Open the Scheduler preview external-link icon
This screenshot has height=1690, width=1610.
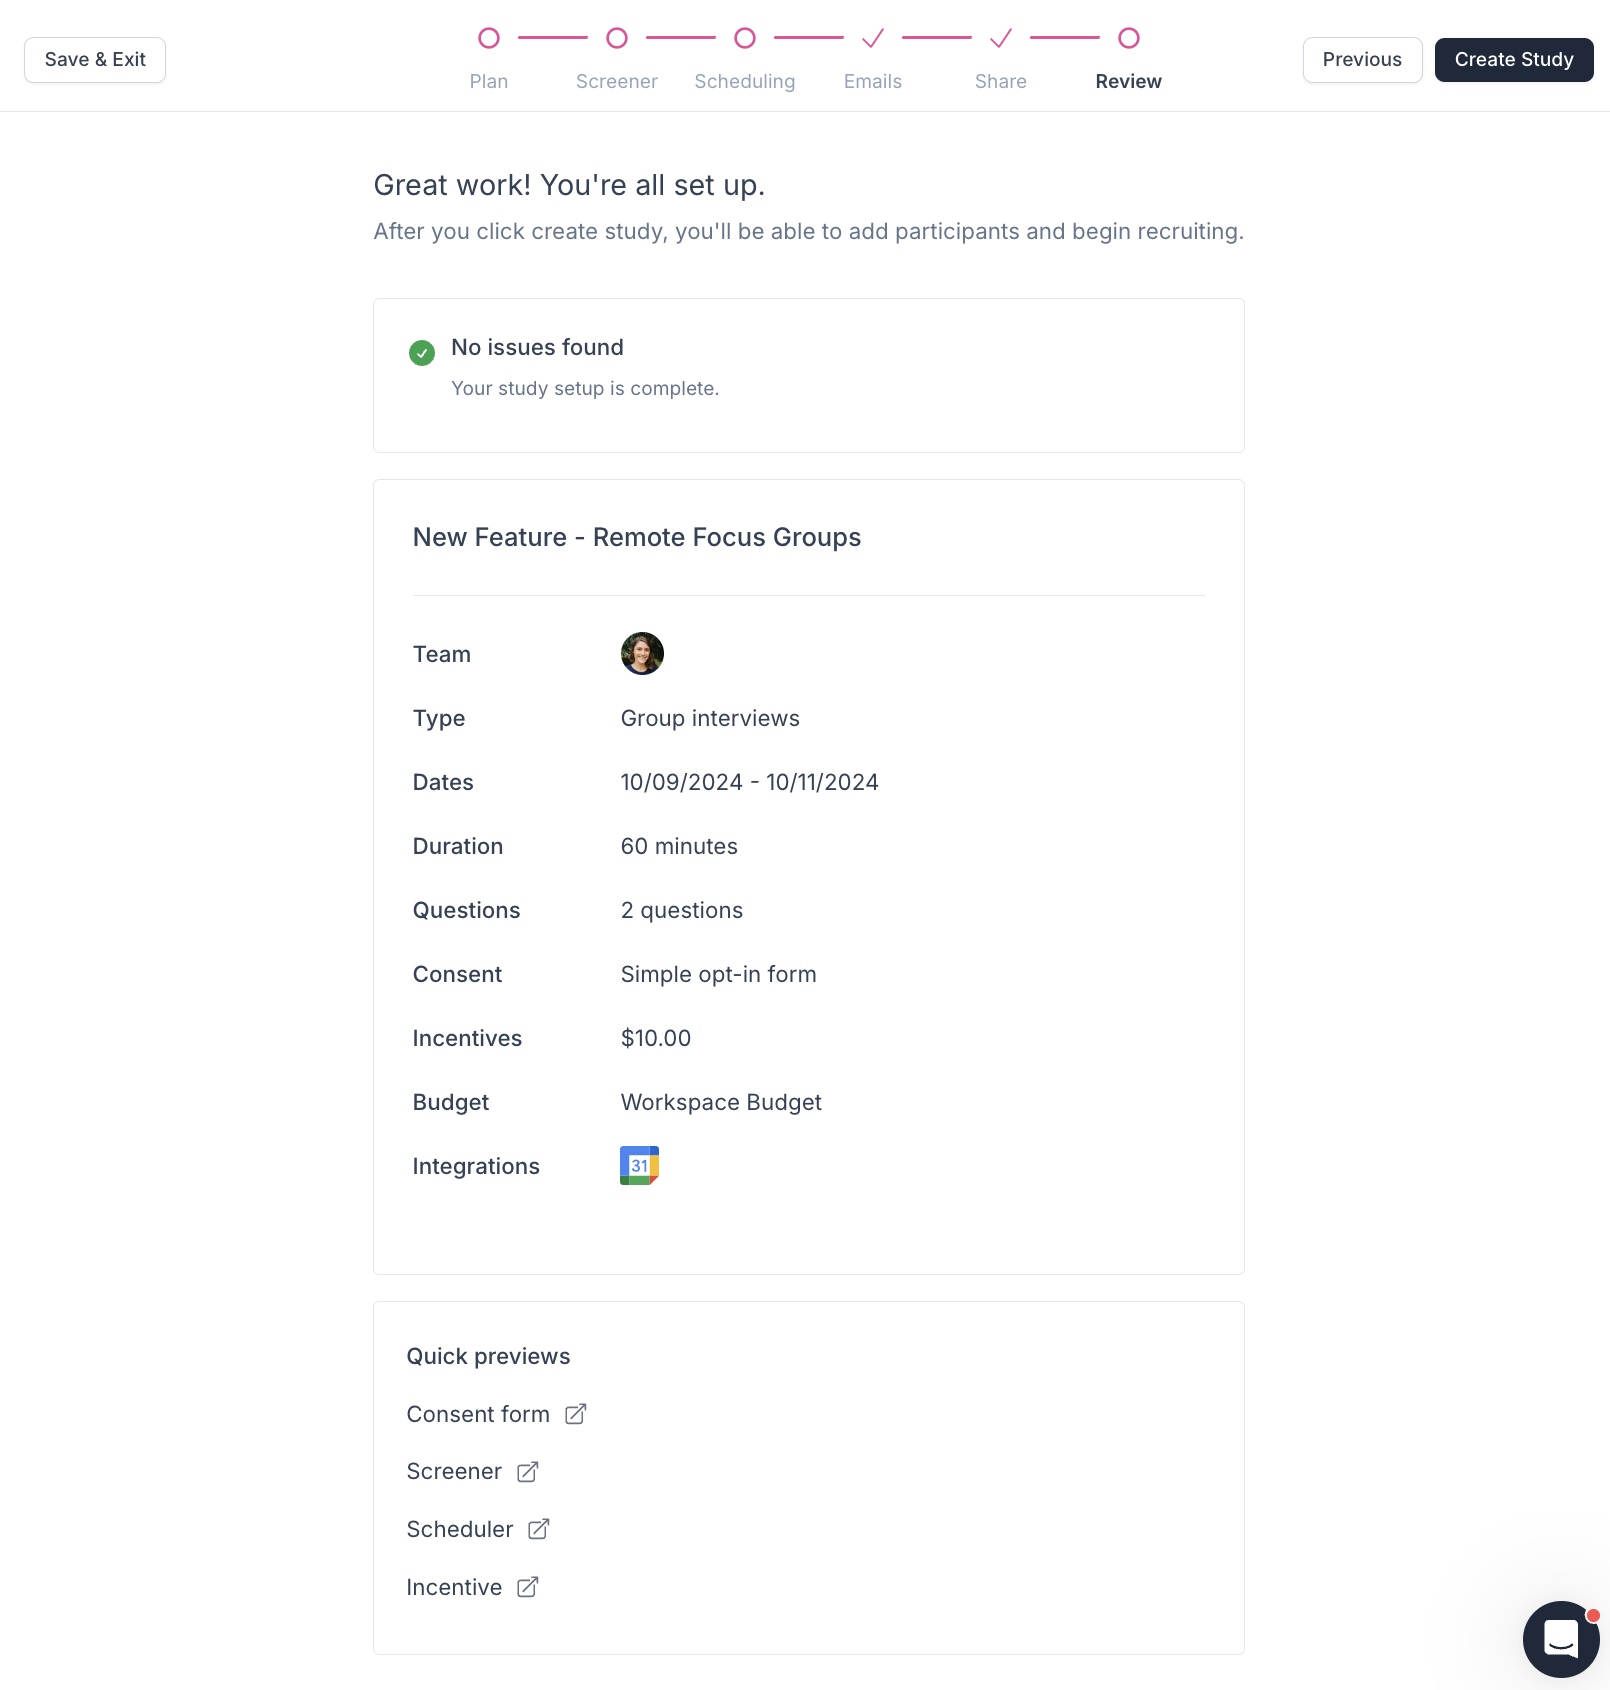click(x=539, y=1529)
